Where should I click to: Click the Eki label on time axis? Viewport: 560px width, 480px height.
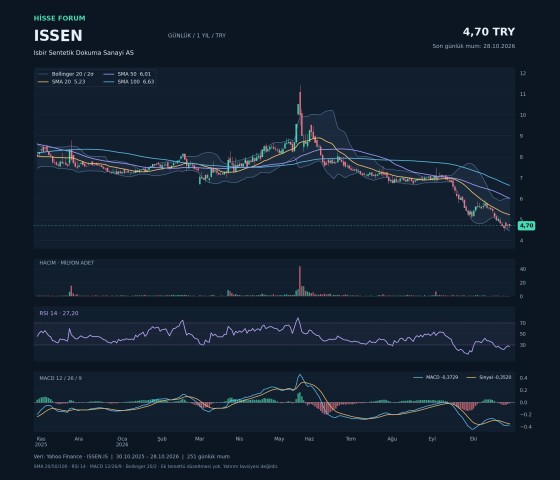point(474,439)
